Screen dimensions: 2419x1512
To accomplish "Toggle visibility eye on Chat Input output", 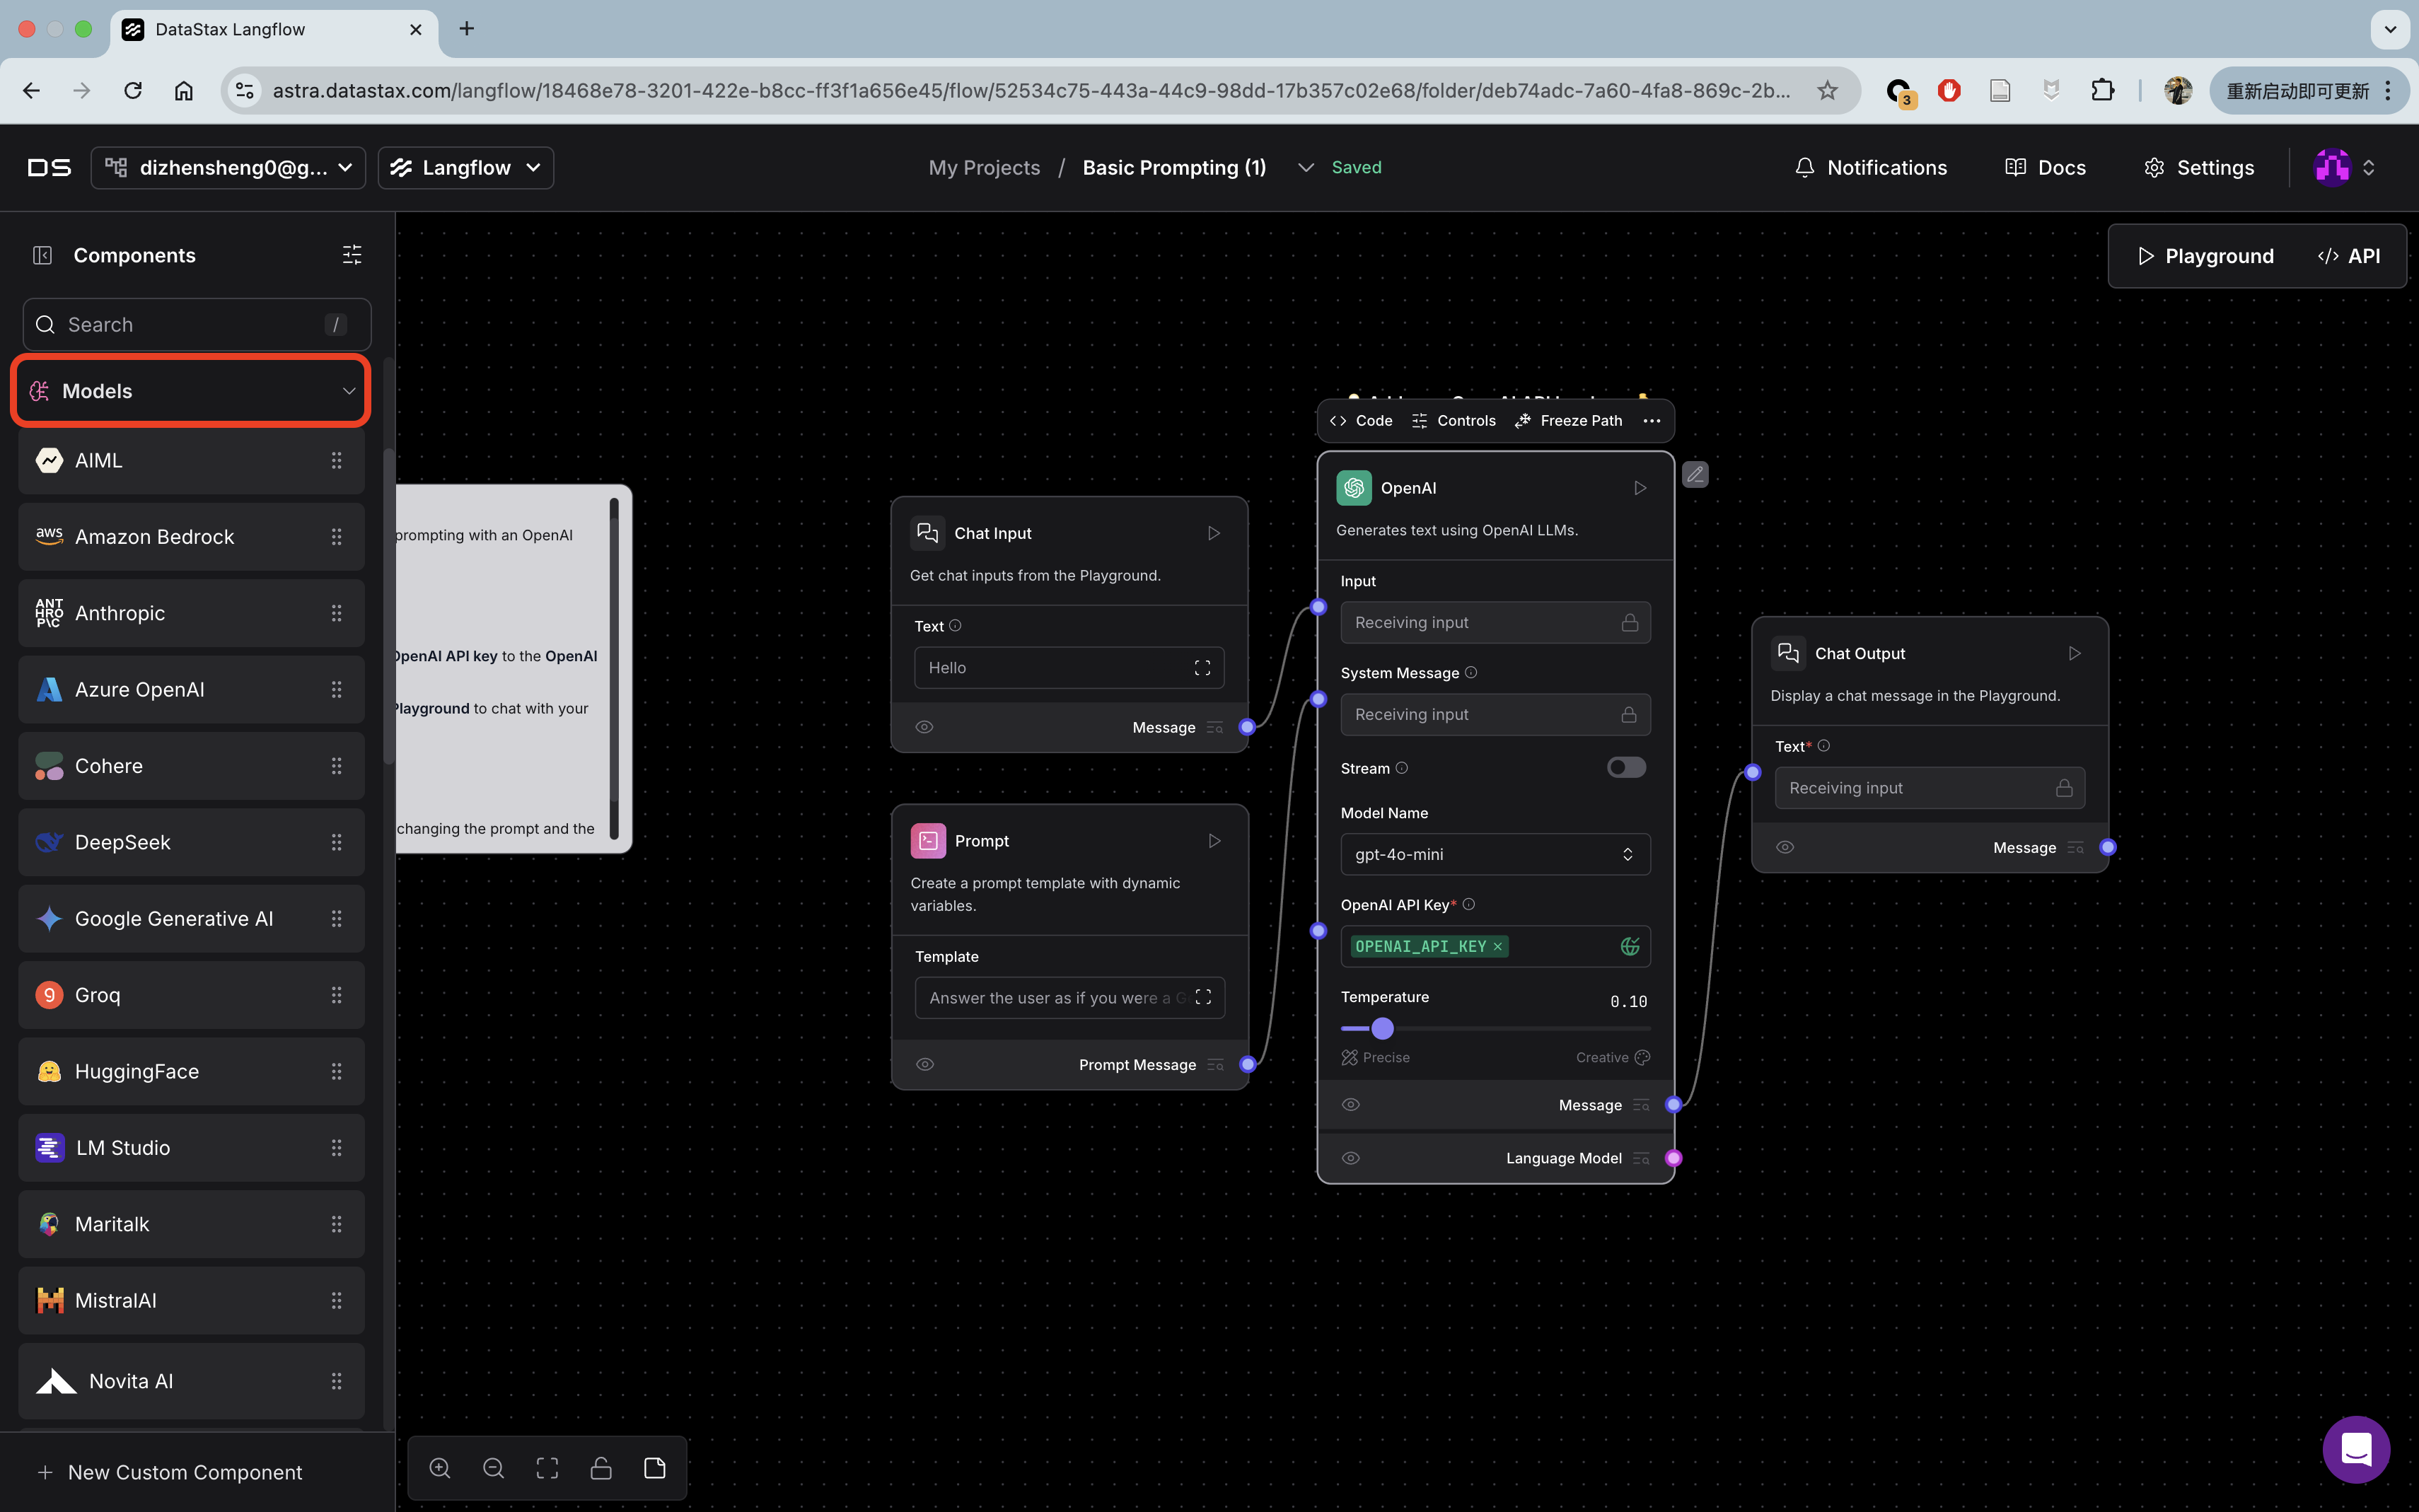I will [925, 727].
